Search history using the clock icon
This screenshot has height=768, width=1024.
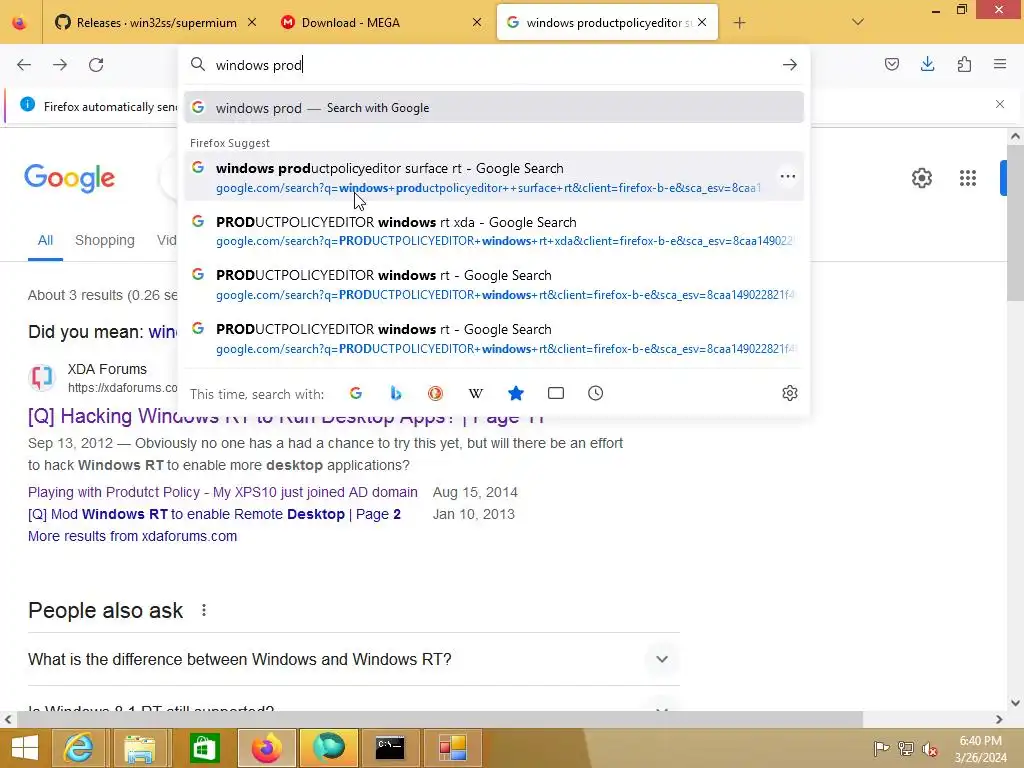click(596, 393)
